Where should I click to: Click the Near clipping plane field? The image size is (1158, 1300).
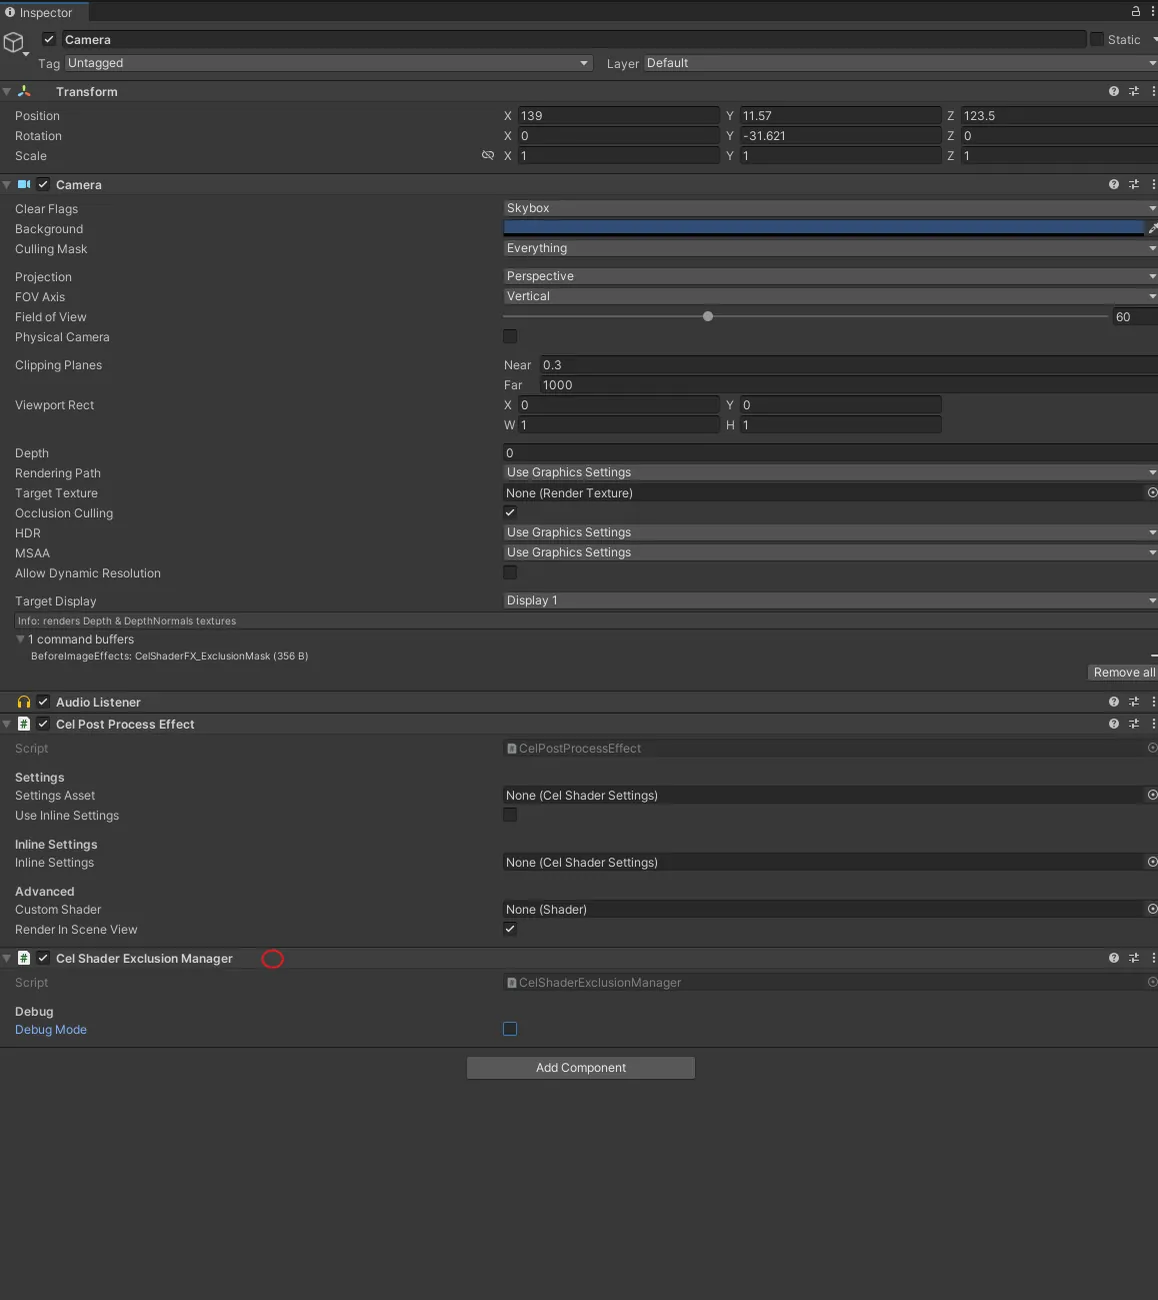[849, 365]
